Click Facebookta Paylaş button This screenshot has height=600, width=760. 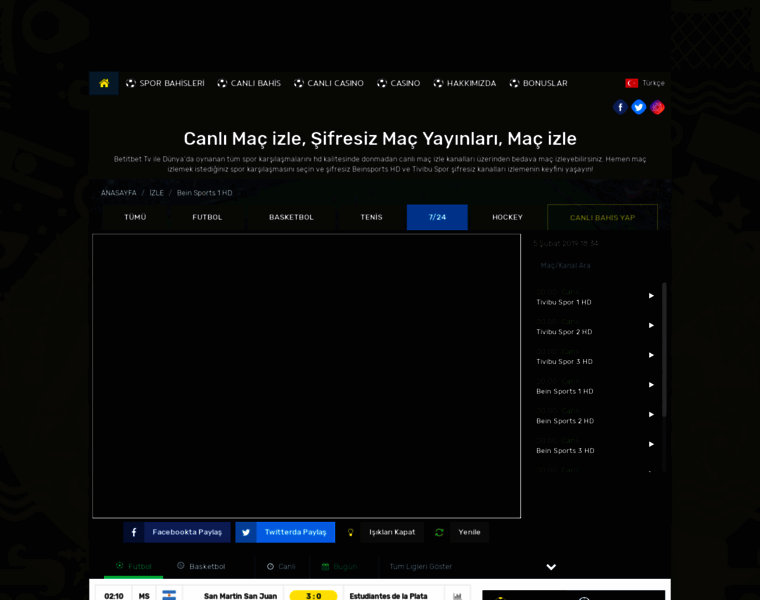click(177, 532)
